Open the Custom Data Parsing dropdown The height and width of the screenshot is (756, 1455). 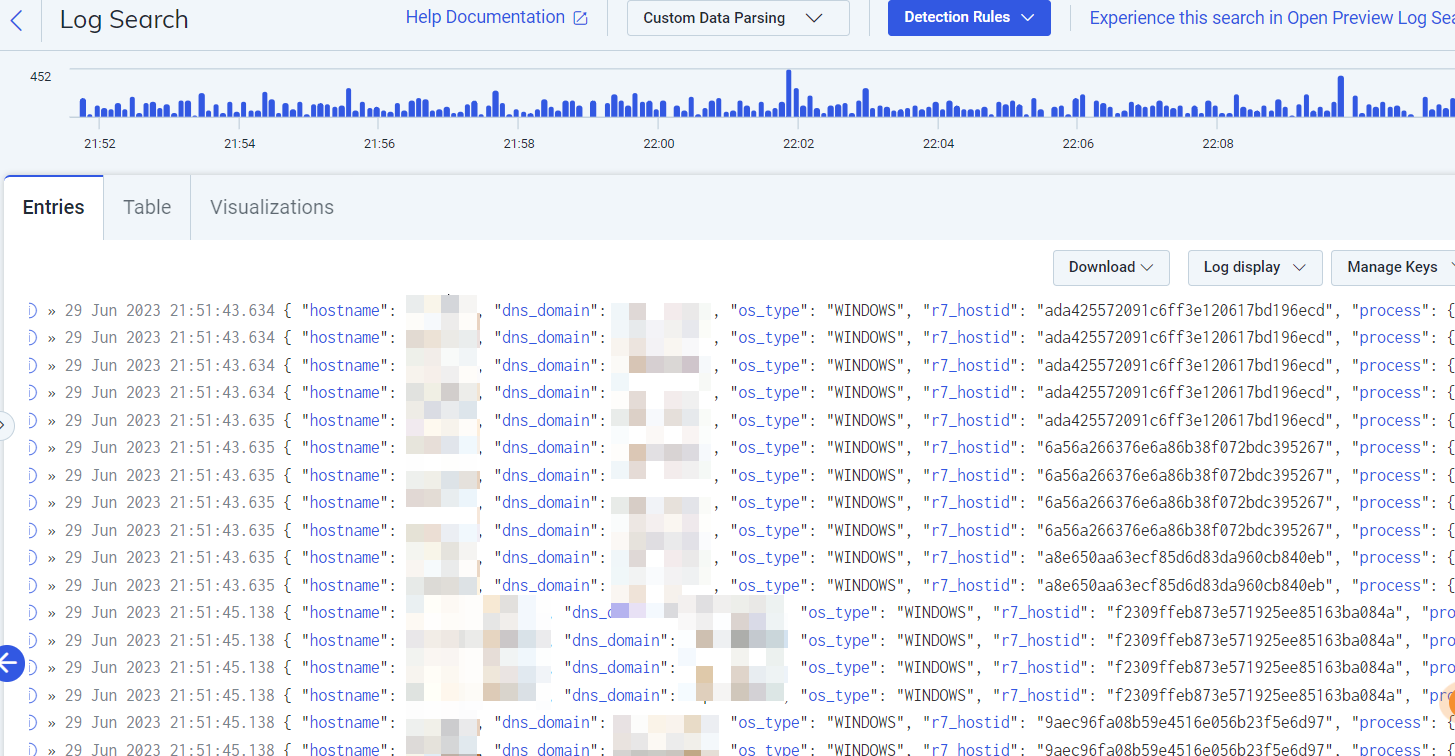coord(738,18)
